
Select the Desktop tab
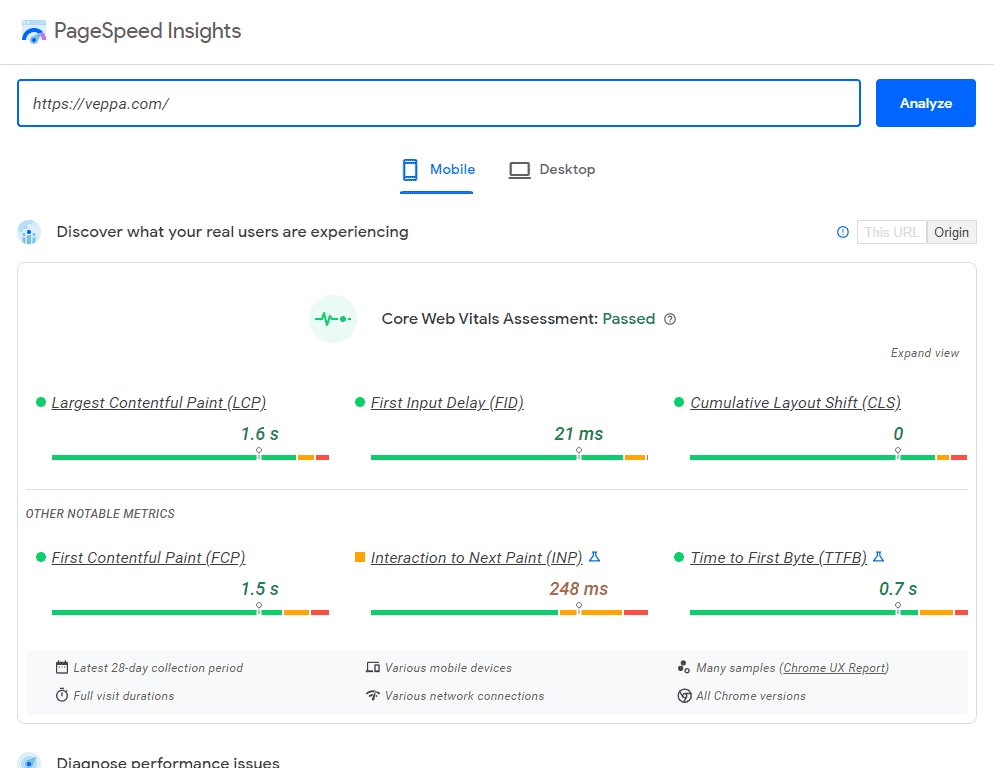[552, 170]
